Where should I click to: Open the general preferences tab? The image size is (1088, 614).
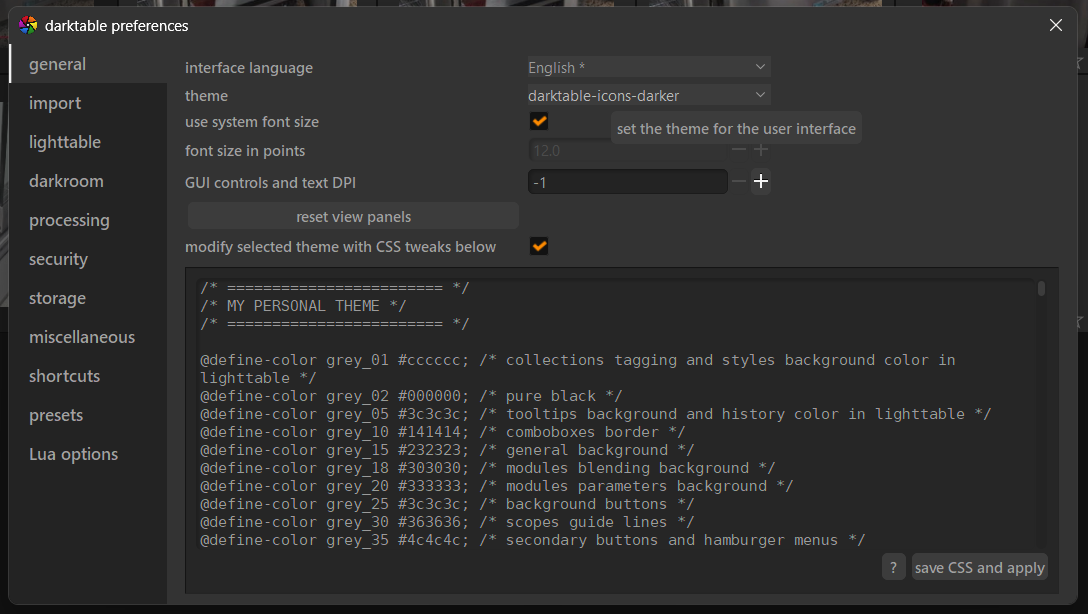click(89, 64)
